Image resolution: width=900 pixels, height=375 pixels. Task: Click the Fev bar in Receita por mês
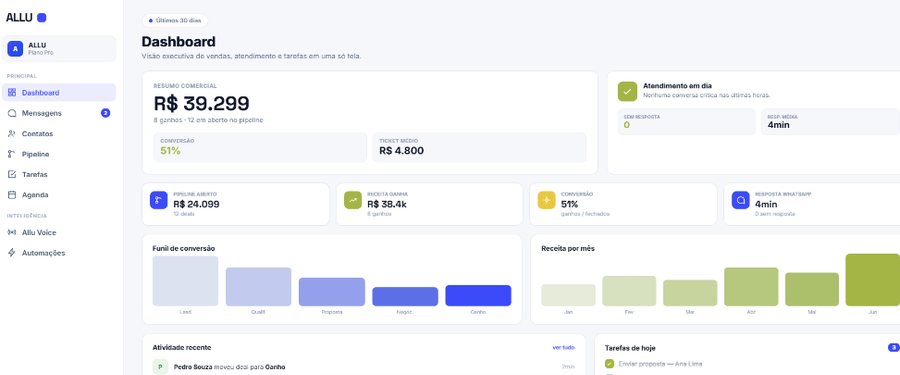(x=629, y=291)
